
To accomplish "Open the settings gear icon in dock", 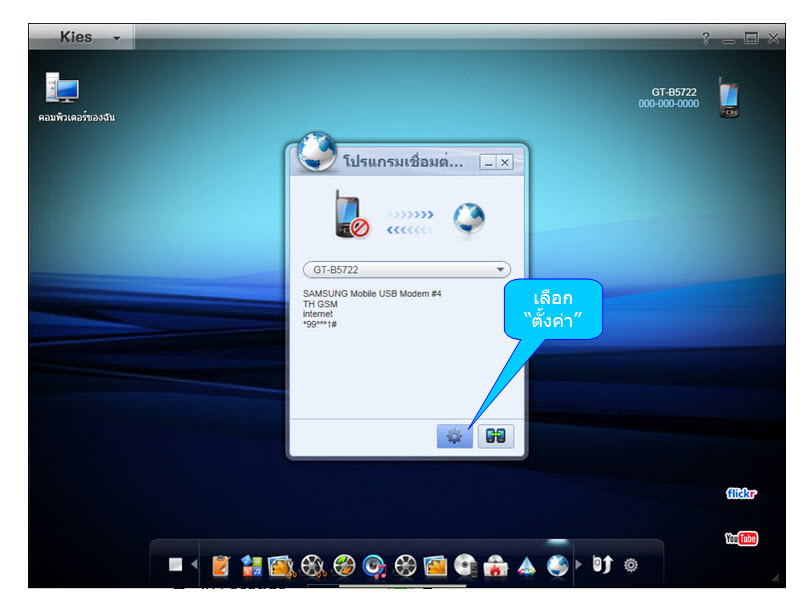I will click(x=631, y=565).
